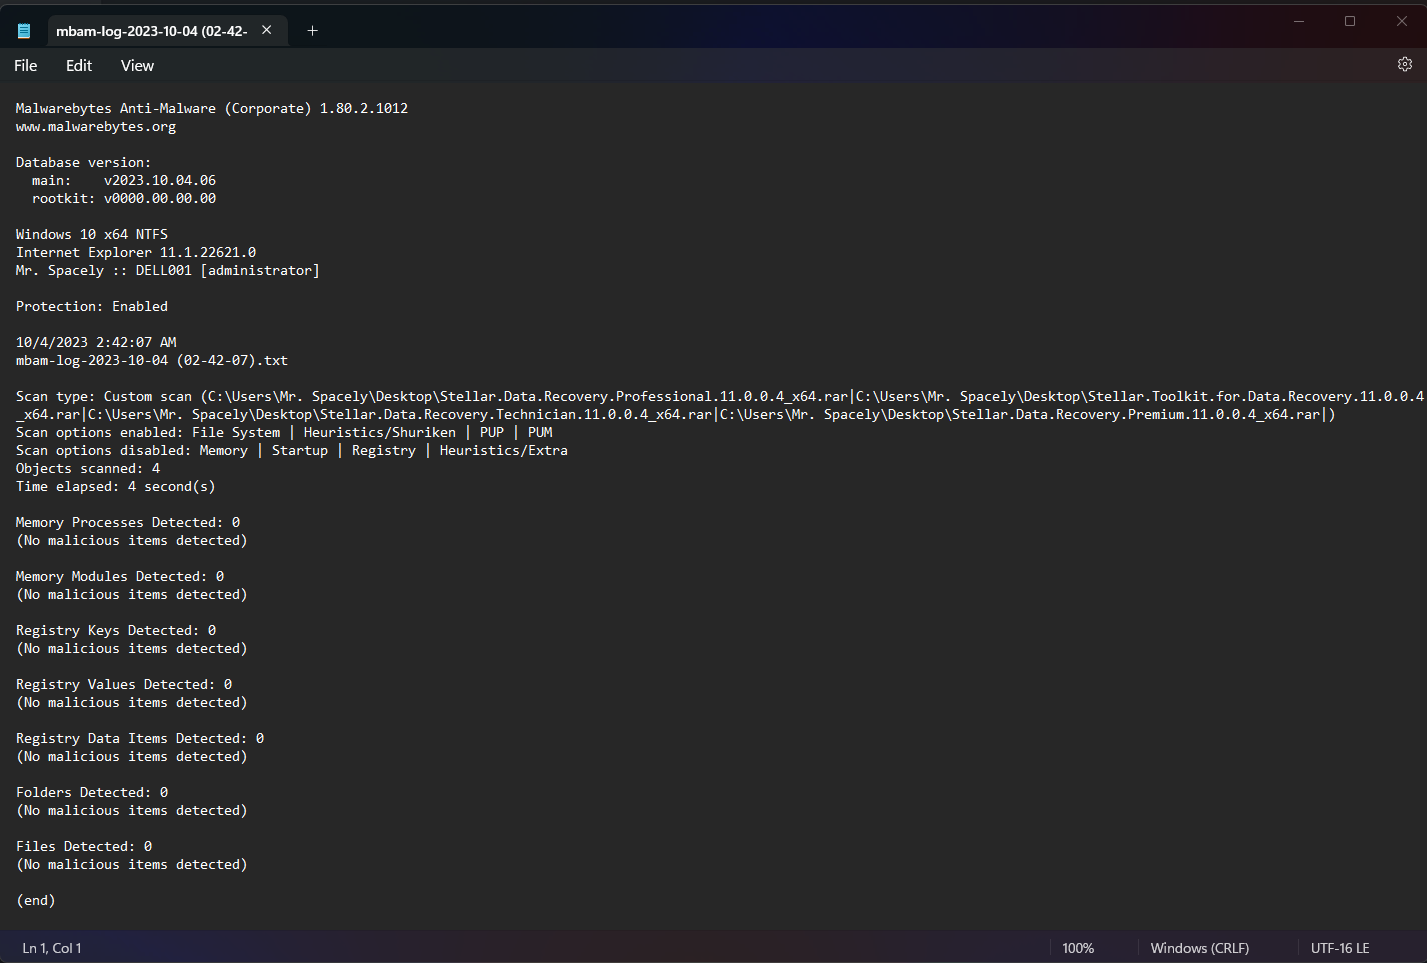Maximize the Notepad window

point(1350,21)
